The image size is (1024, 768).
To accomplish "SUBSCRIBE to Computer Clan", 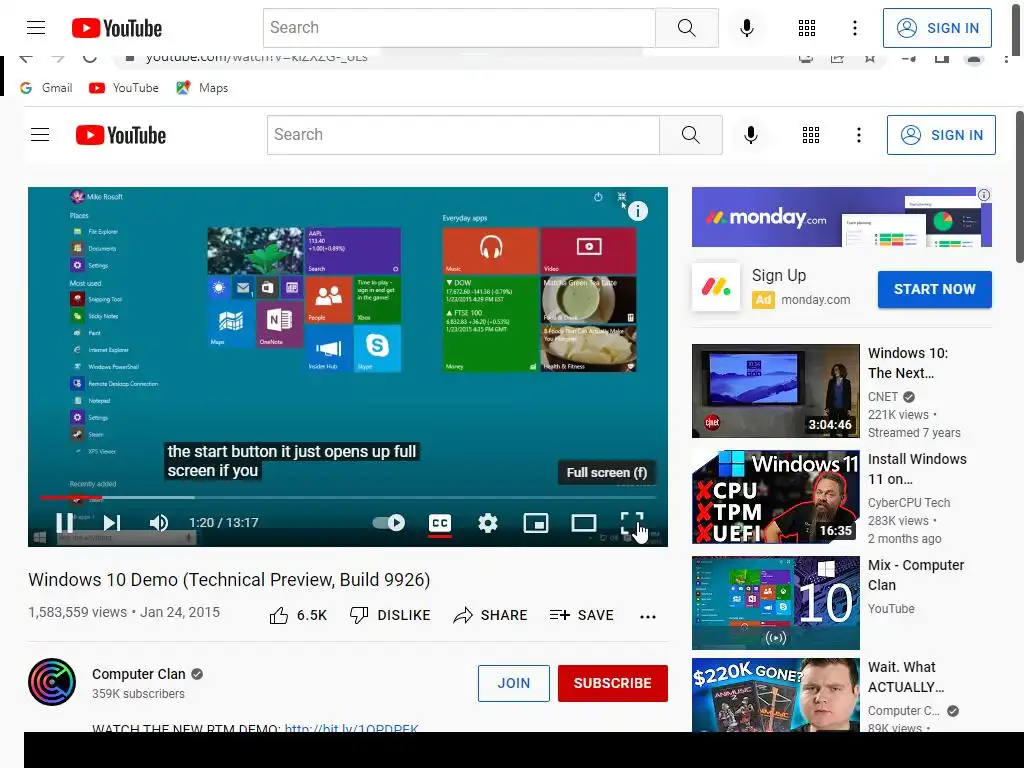I will (613, 683).
